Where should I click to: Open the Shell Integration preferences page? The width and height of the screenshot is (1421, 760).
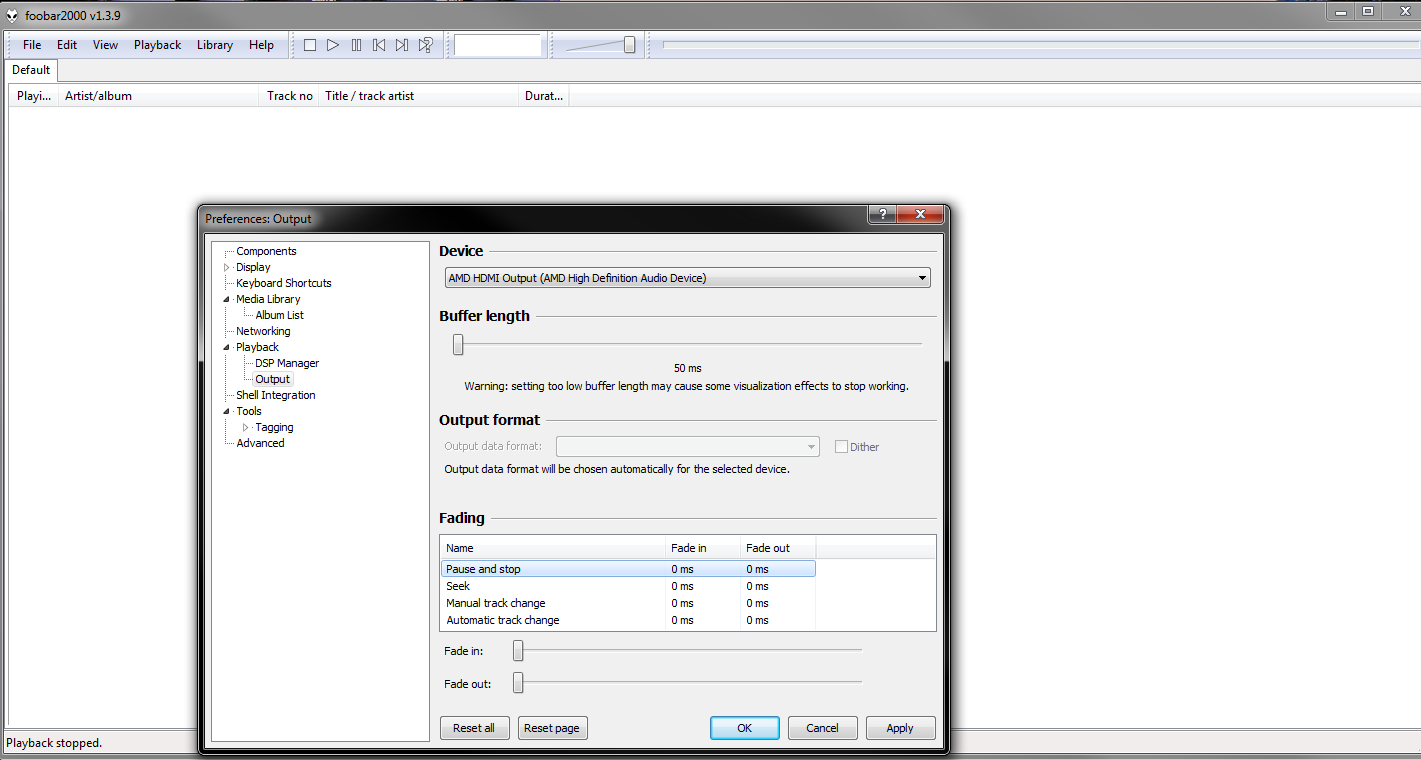276,395
